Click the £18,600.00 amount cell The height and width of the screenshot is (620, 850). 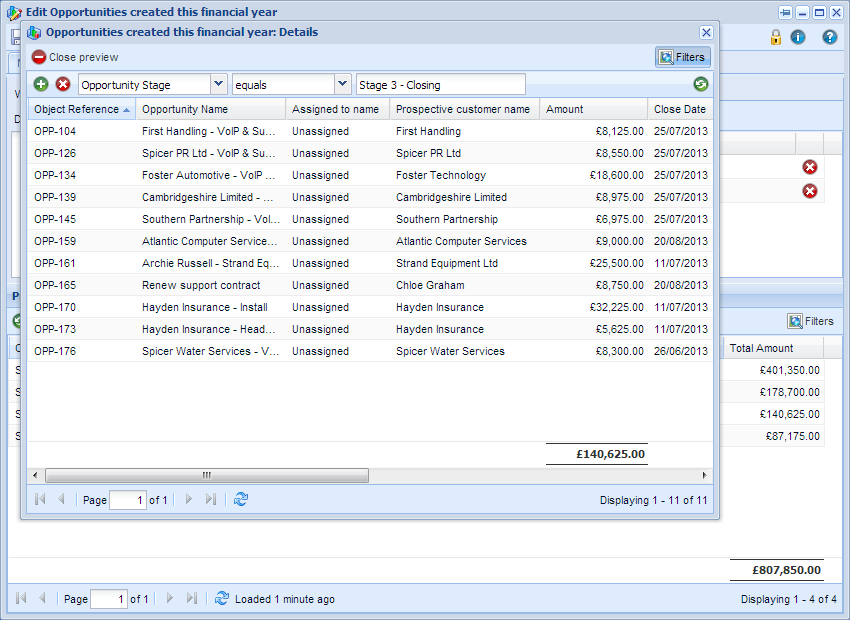tap(616, 175)
